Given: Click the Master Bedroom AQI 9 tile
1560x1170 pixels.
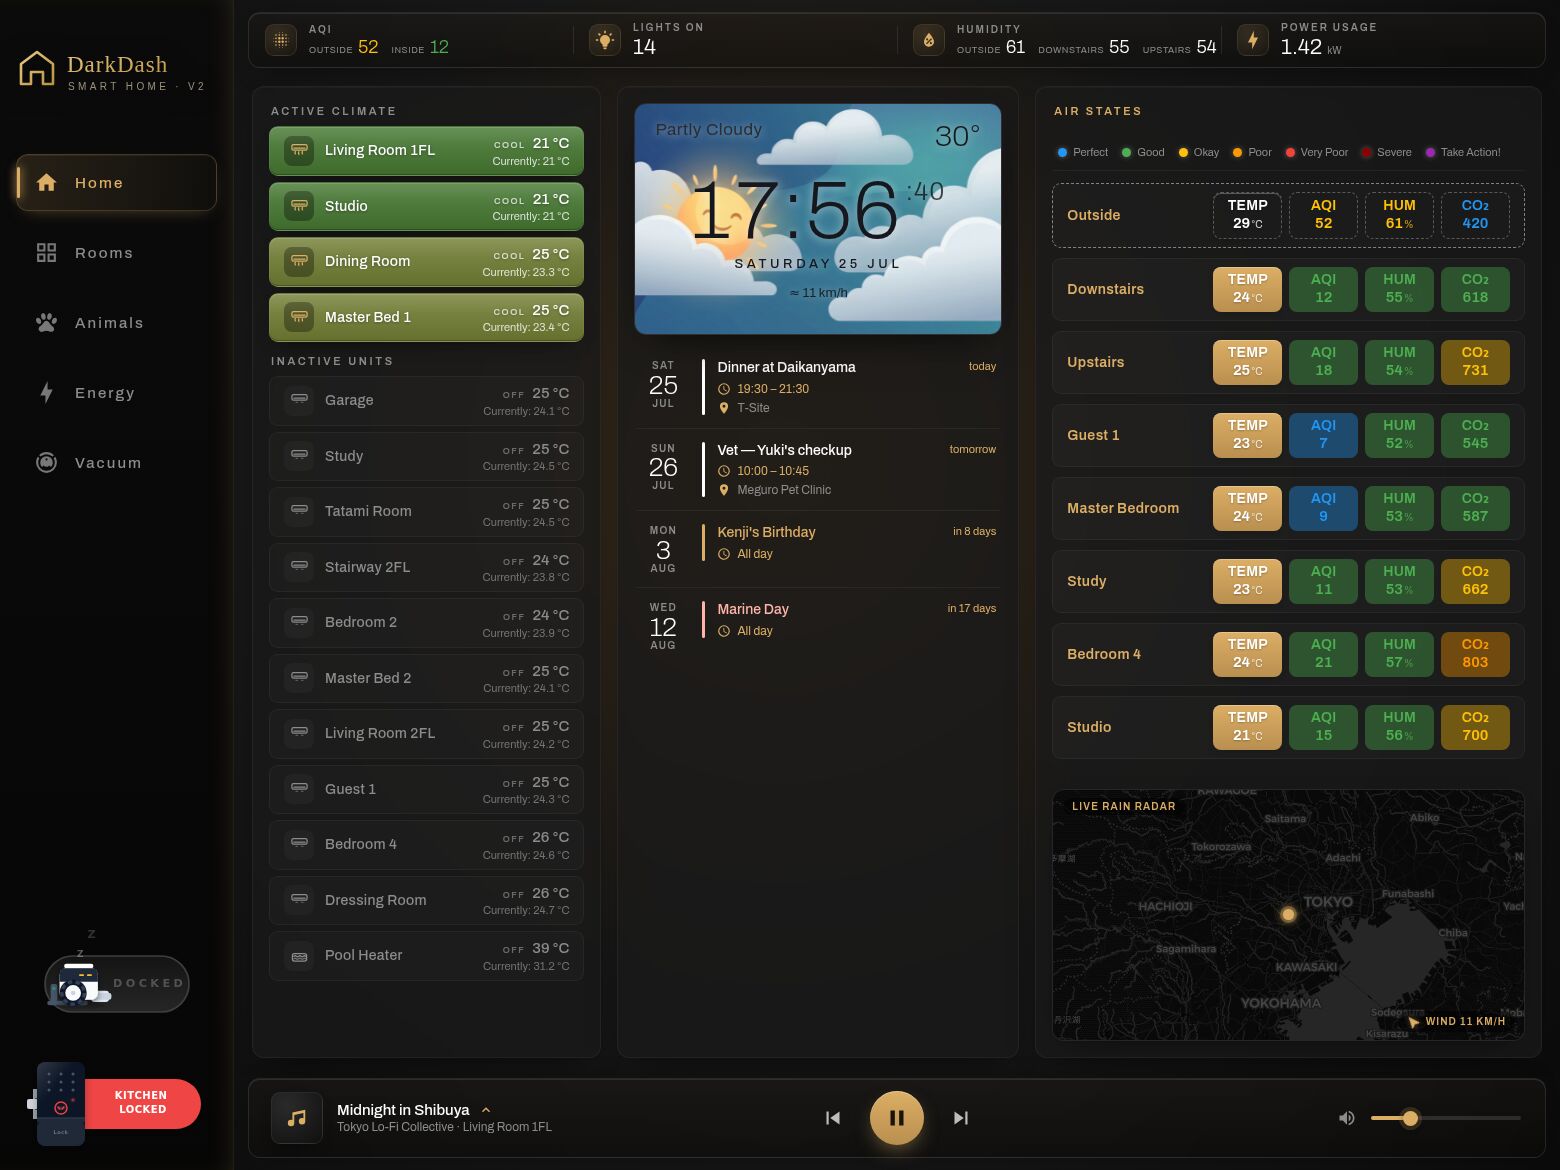Looking at the screenshot, I should pos(1323,508).
